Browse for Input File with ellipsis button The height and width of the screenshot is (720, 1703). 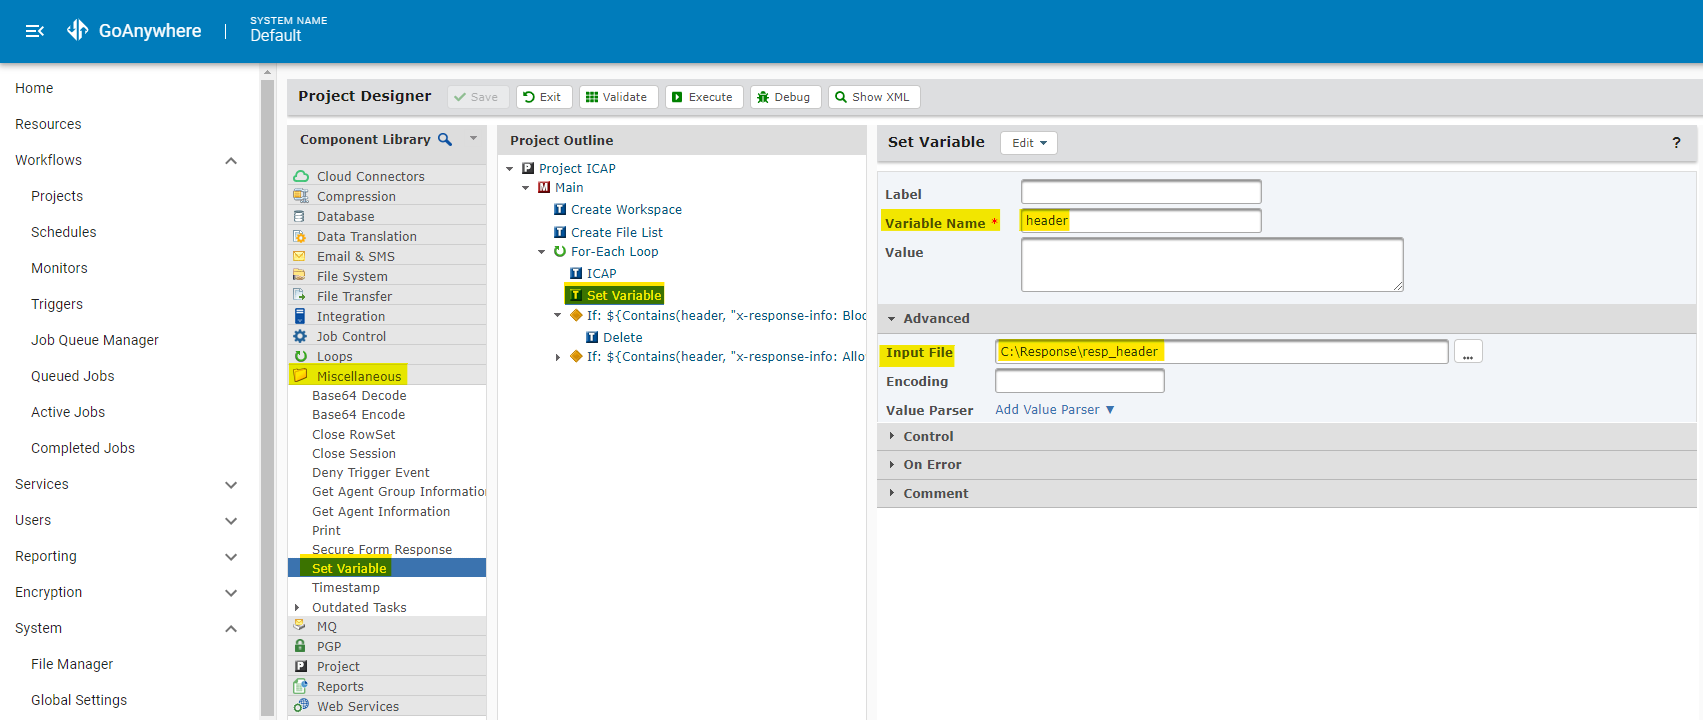(1468, 352)
